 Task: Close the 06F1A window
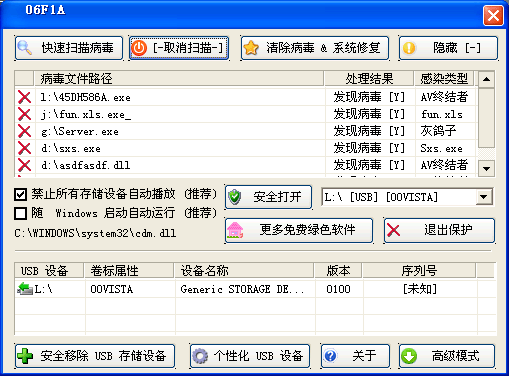click(493, 16)
